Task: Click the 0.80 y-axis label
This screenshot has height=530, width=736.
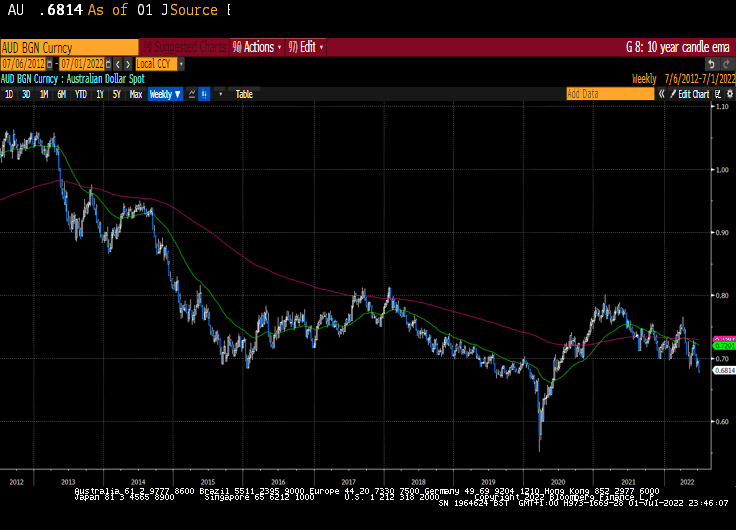Action: click(722, 296)
